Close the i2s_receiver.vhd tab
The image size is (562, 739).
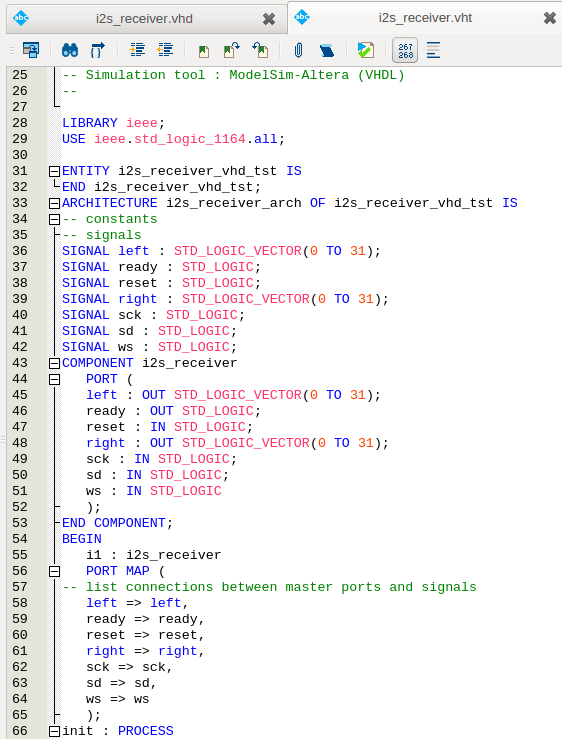click(x=269, y=19)
